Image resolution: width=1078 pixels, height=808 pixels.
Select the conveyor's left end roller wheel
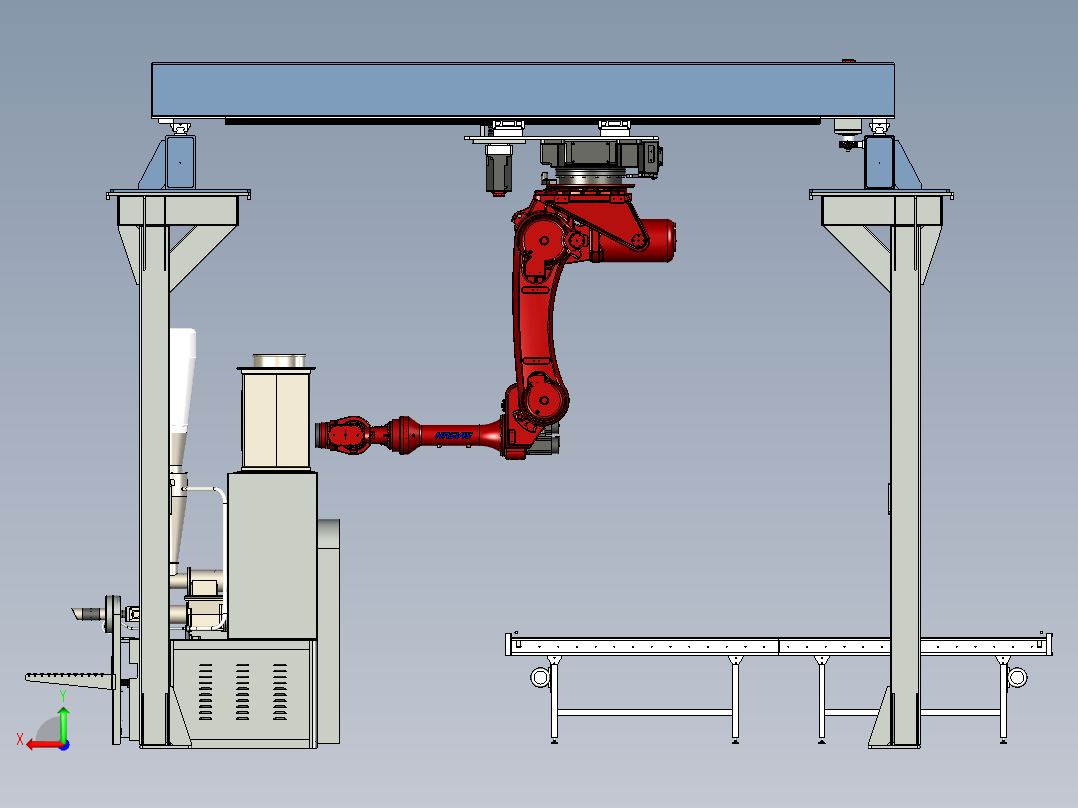(540, 677)
